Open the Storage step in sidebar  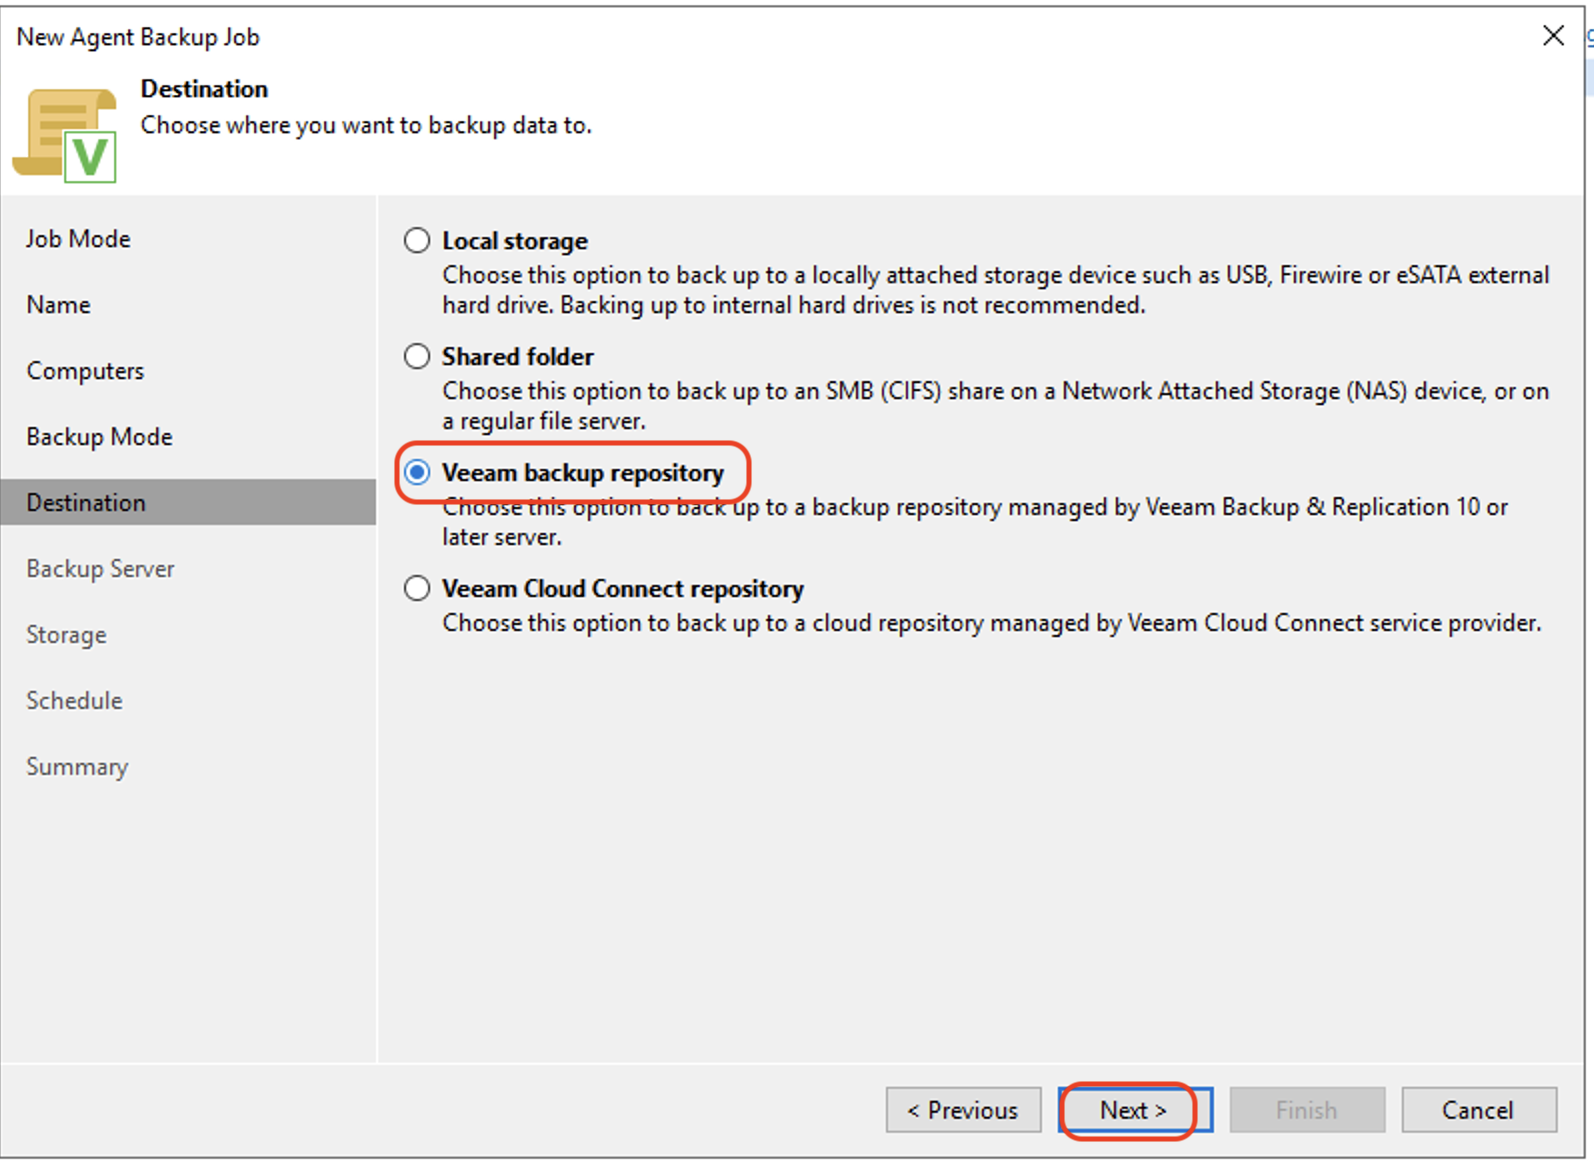coord(66,635)
